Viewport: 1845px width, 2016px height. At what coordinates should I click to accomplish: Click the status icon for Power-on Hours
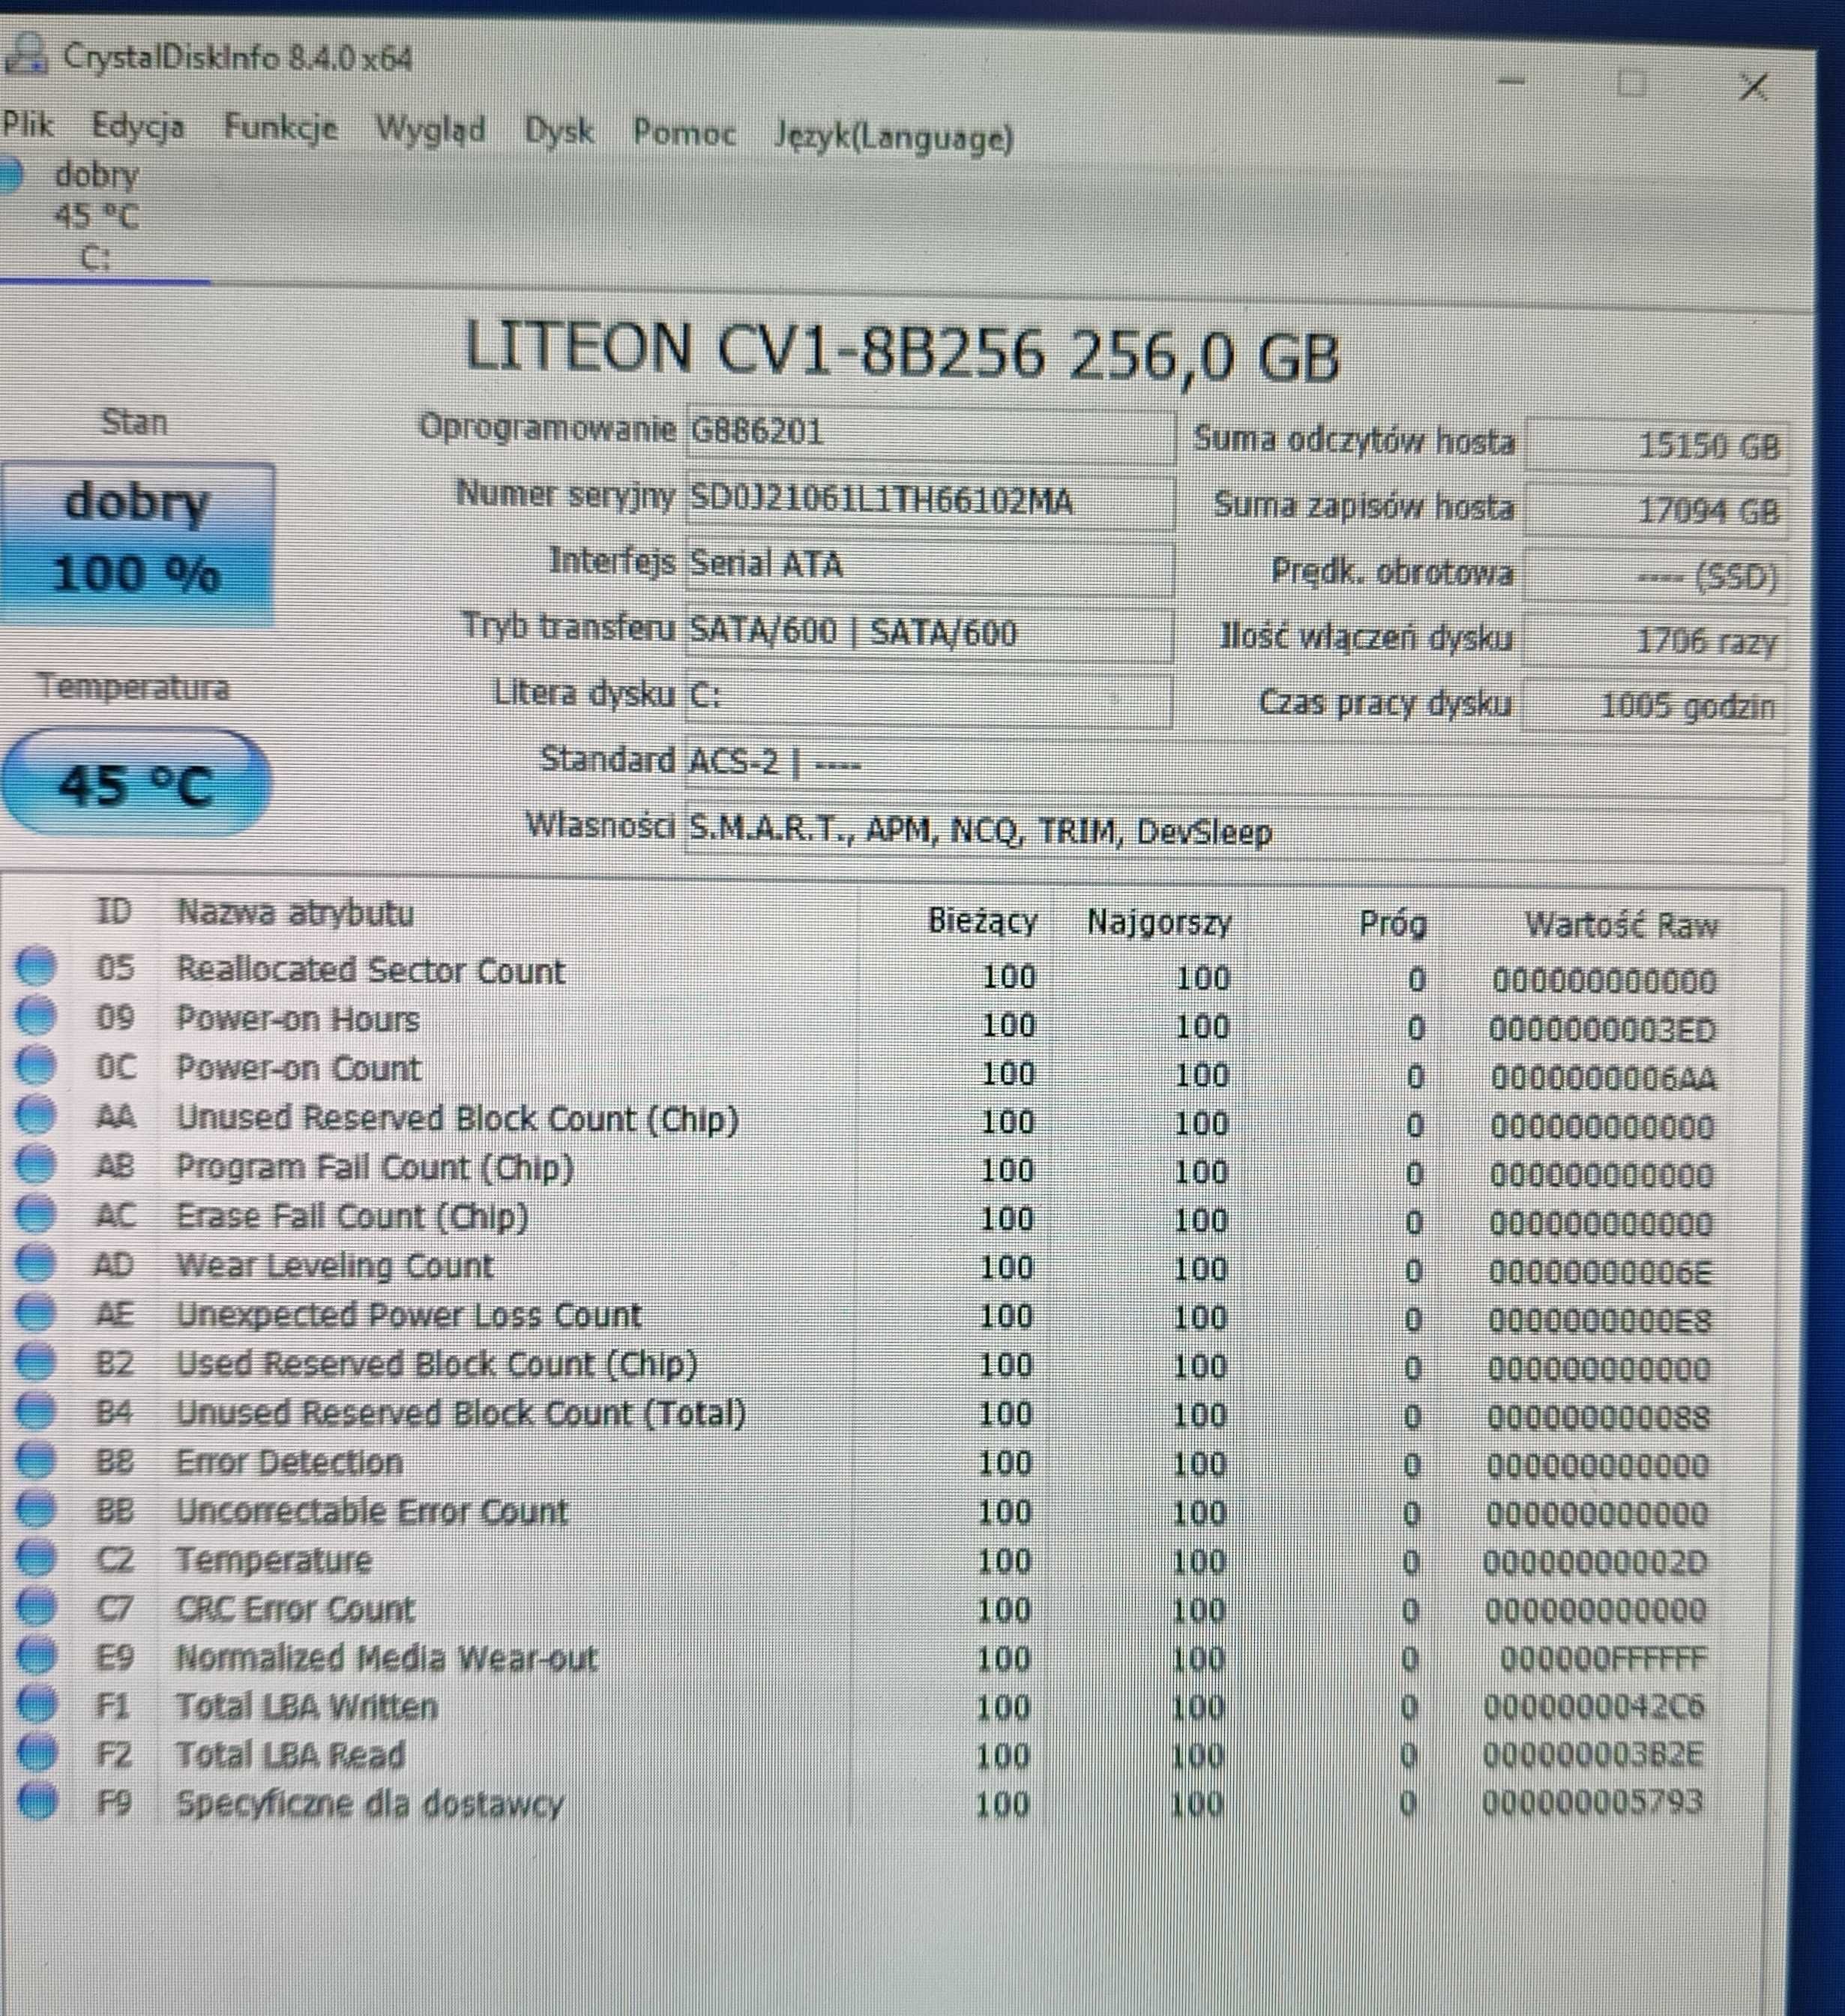[x=36, y=1017]
